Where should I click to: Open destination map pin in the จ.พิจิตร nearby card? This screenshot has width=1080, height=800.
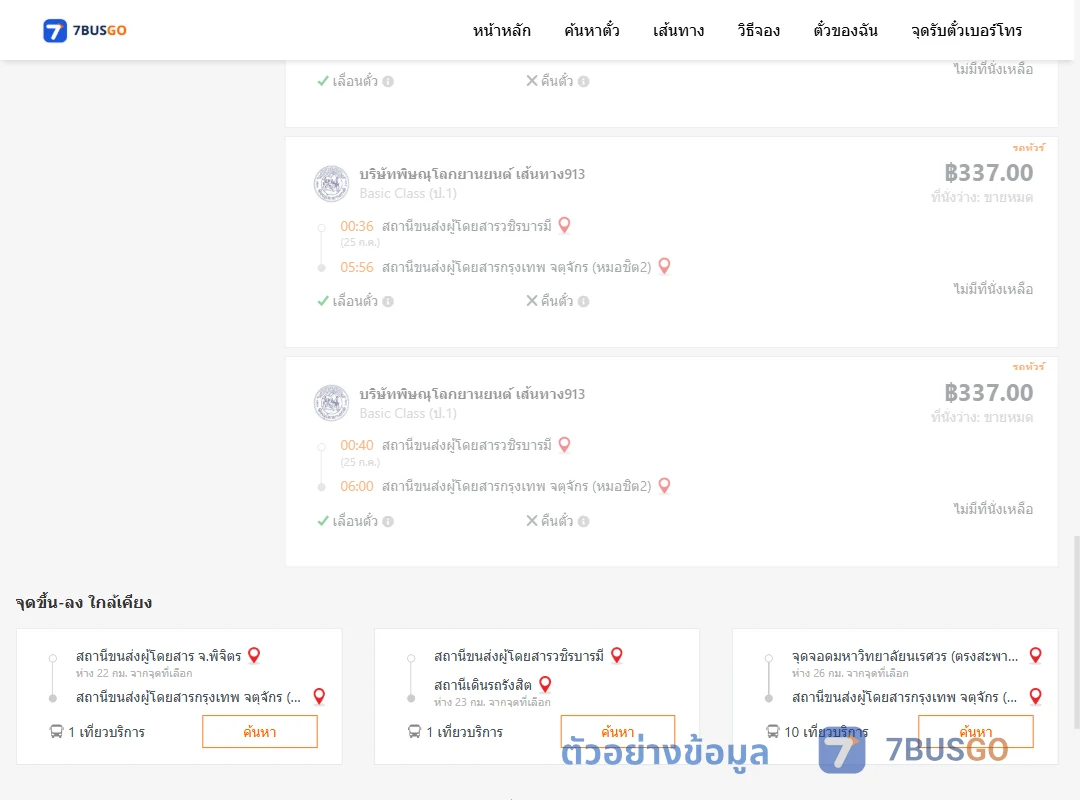[x=319, y=697]
